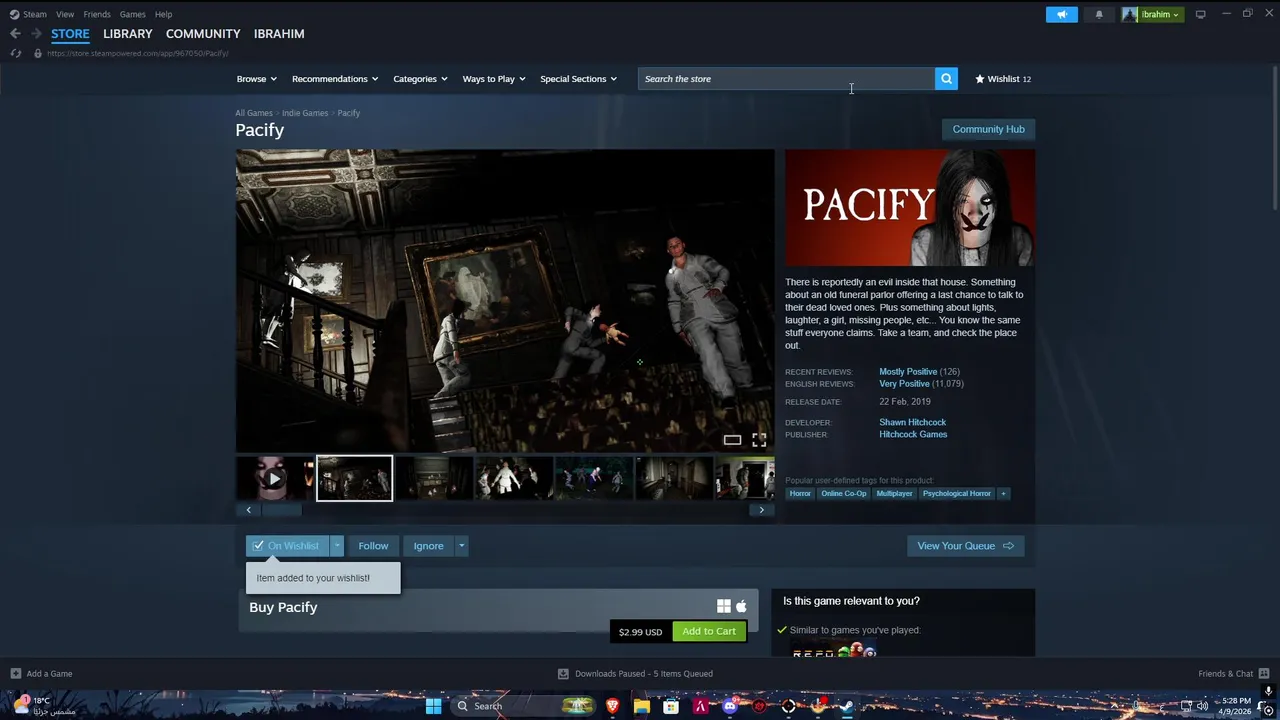Focus the Search the store field

[x=786, y=79]
